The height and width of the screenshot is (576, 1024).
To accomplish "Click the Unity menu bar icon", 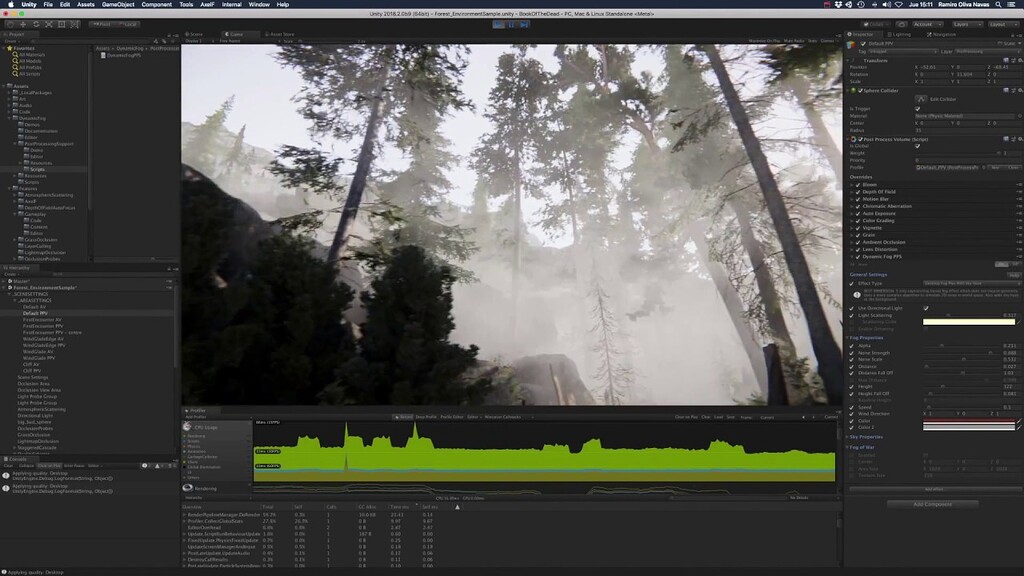I will (27, 4).
